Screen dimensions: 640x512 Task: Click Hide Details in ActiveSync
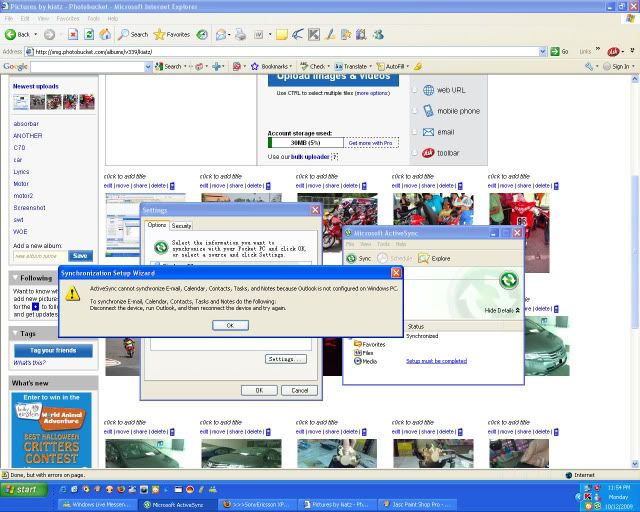(x=502, y=310)
